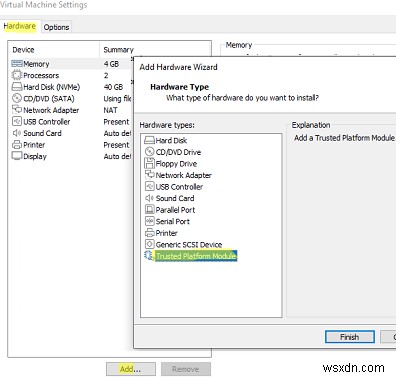The image size is (396, 378).
Task: Click the Remove button
Action: [186, 369]
